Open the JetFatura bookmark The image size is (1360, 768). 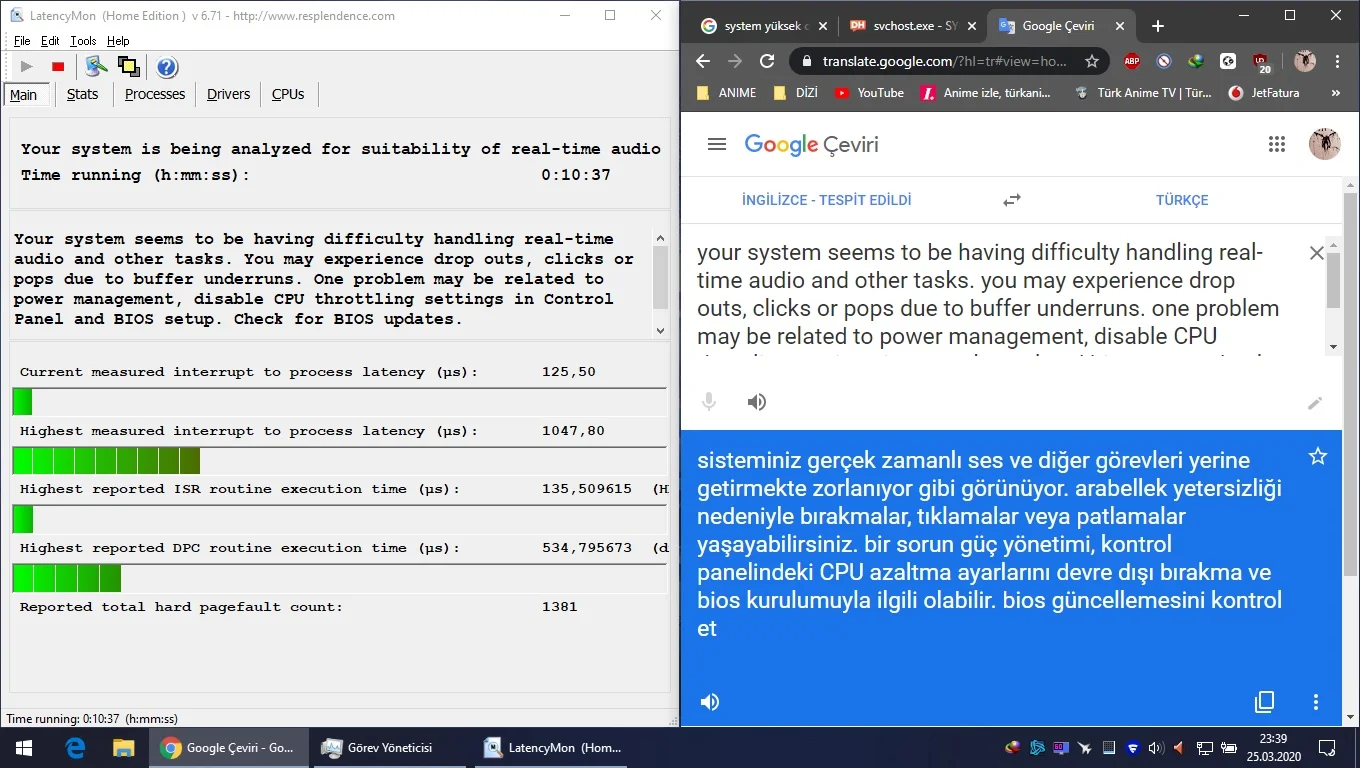[1264, 93]
